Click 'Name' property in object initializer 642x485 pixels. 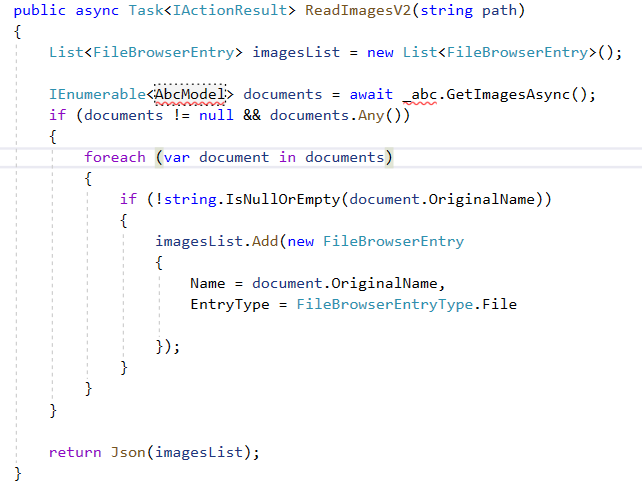click(x=208, y=284)
